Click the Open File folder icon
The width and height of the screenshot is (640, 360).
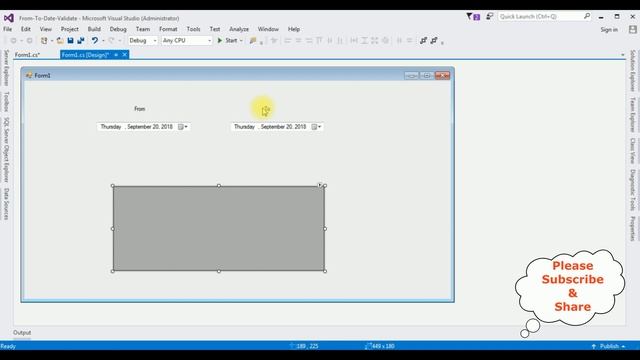pos(60,40)
